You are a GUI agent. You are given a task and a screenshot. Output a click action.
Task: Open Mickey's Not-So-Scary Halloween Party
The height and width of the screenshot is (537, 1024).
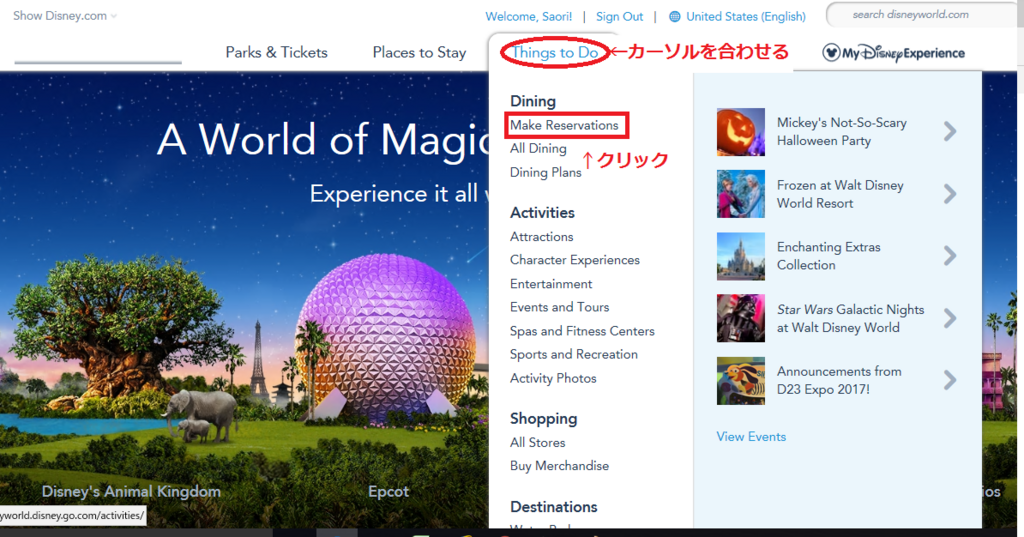[x=841, y=131]
